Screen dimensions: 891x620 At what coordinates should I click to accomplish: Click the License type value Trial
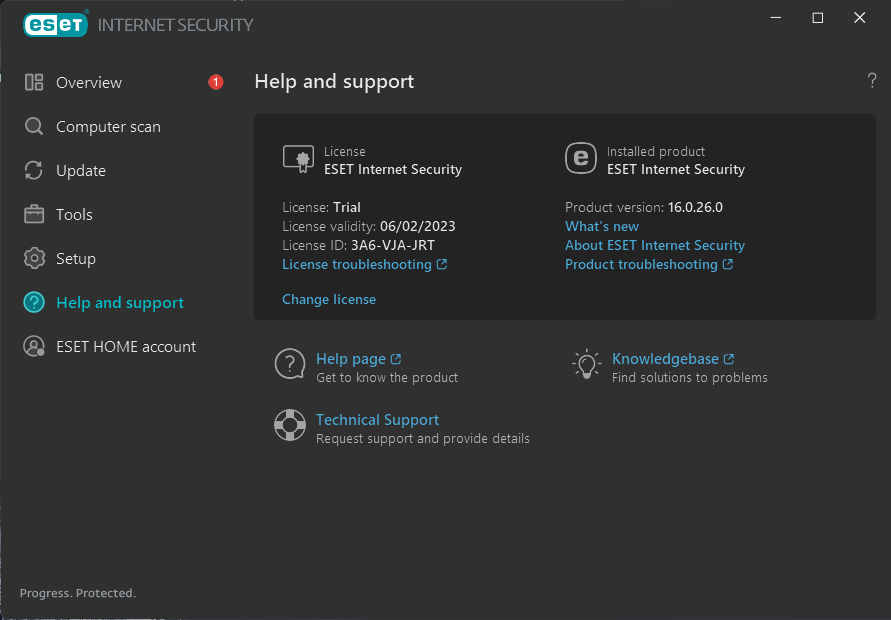click(347, 207)
